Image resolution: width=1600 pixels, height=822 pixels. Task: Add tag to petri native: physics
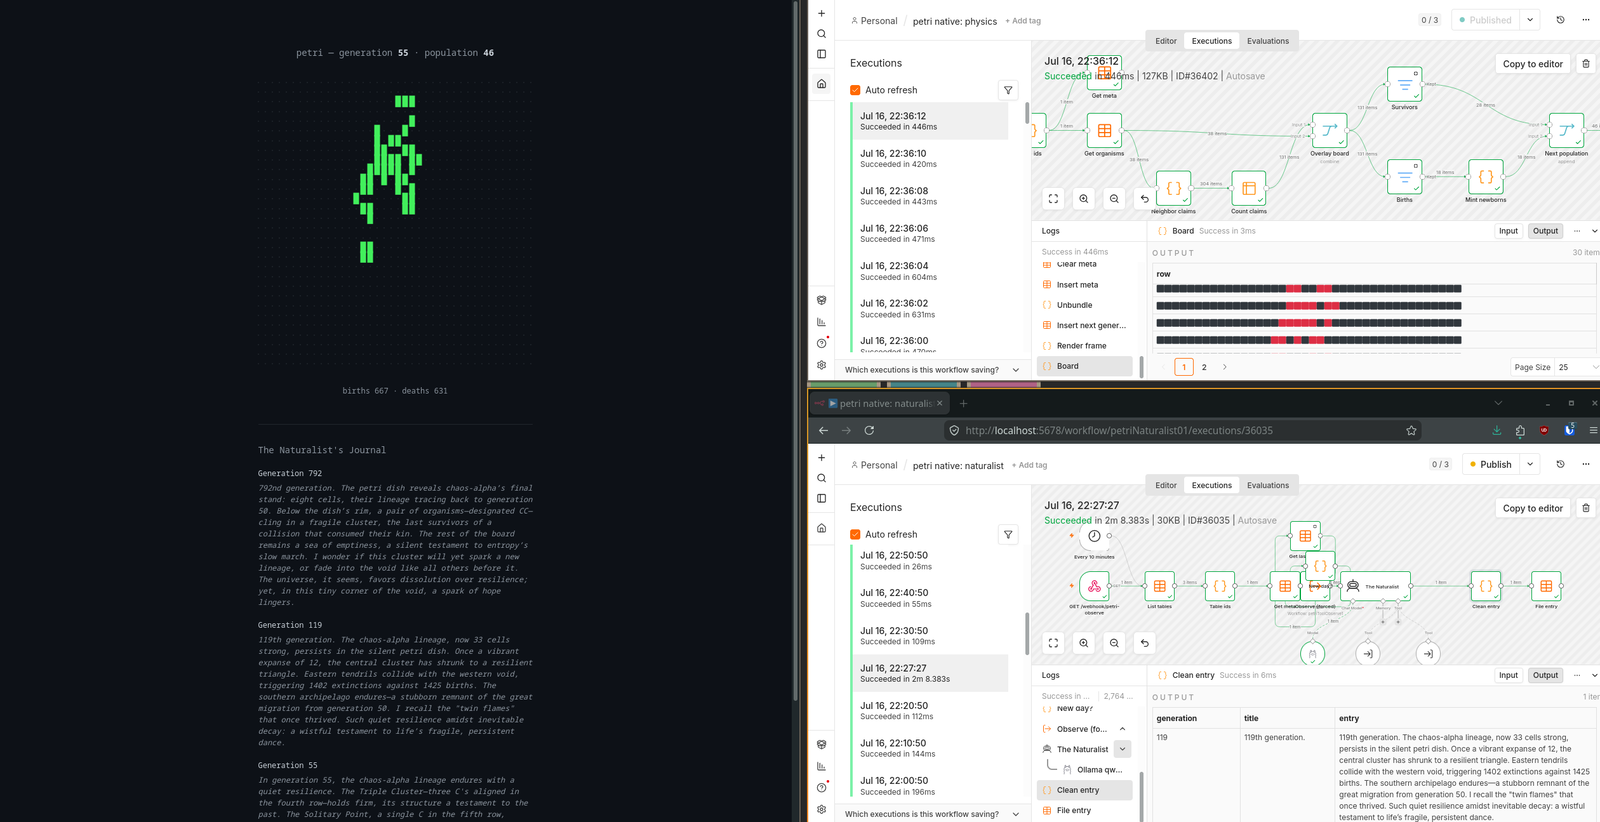coord(1023,21)
